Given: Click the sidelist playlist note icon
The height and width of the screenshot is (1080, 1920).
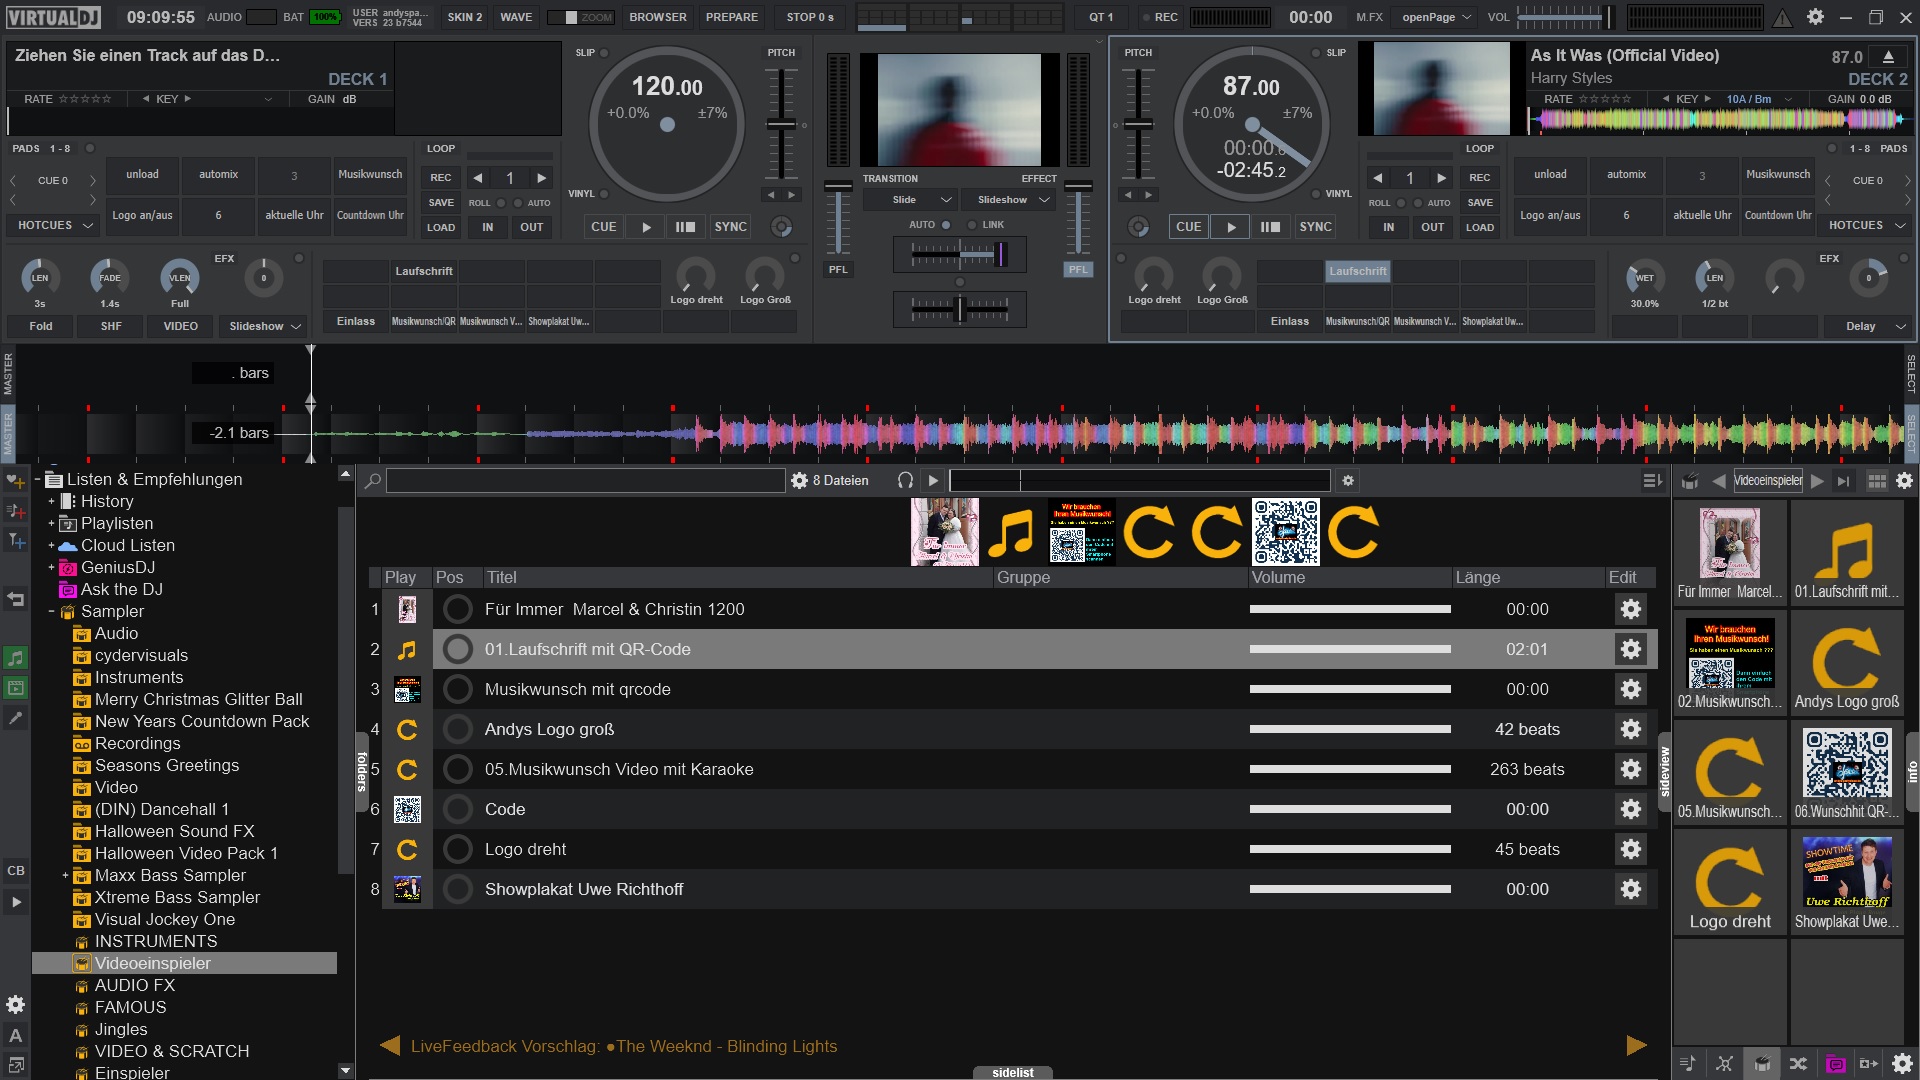Looking at the screenshot, I should 1687,1063.
